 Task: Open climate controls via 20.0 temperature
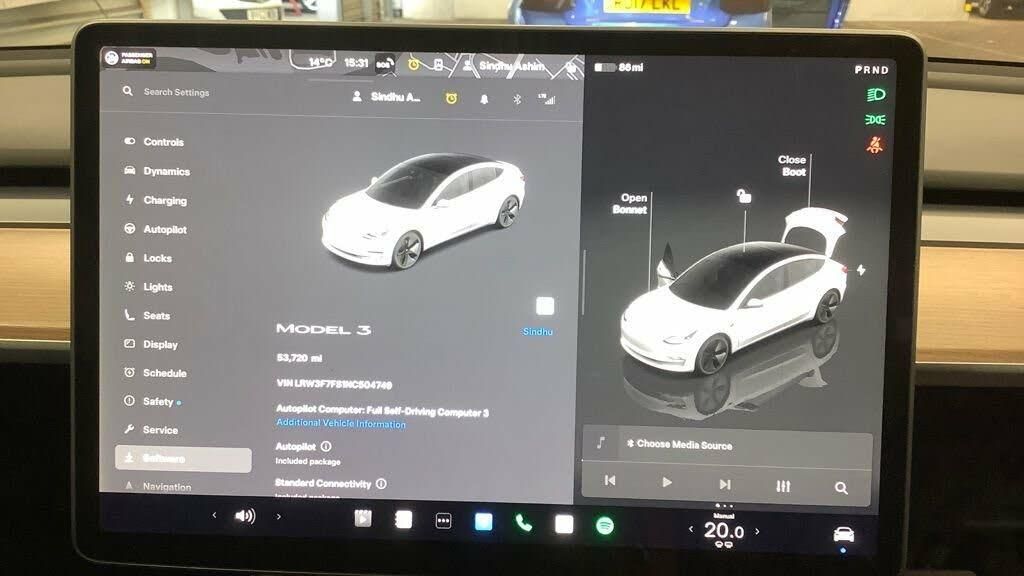724,531
